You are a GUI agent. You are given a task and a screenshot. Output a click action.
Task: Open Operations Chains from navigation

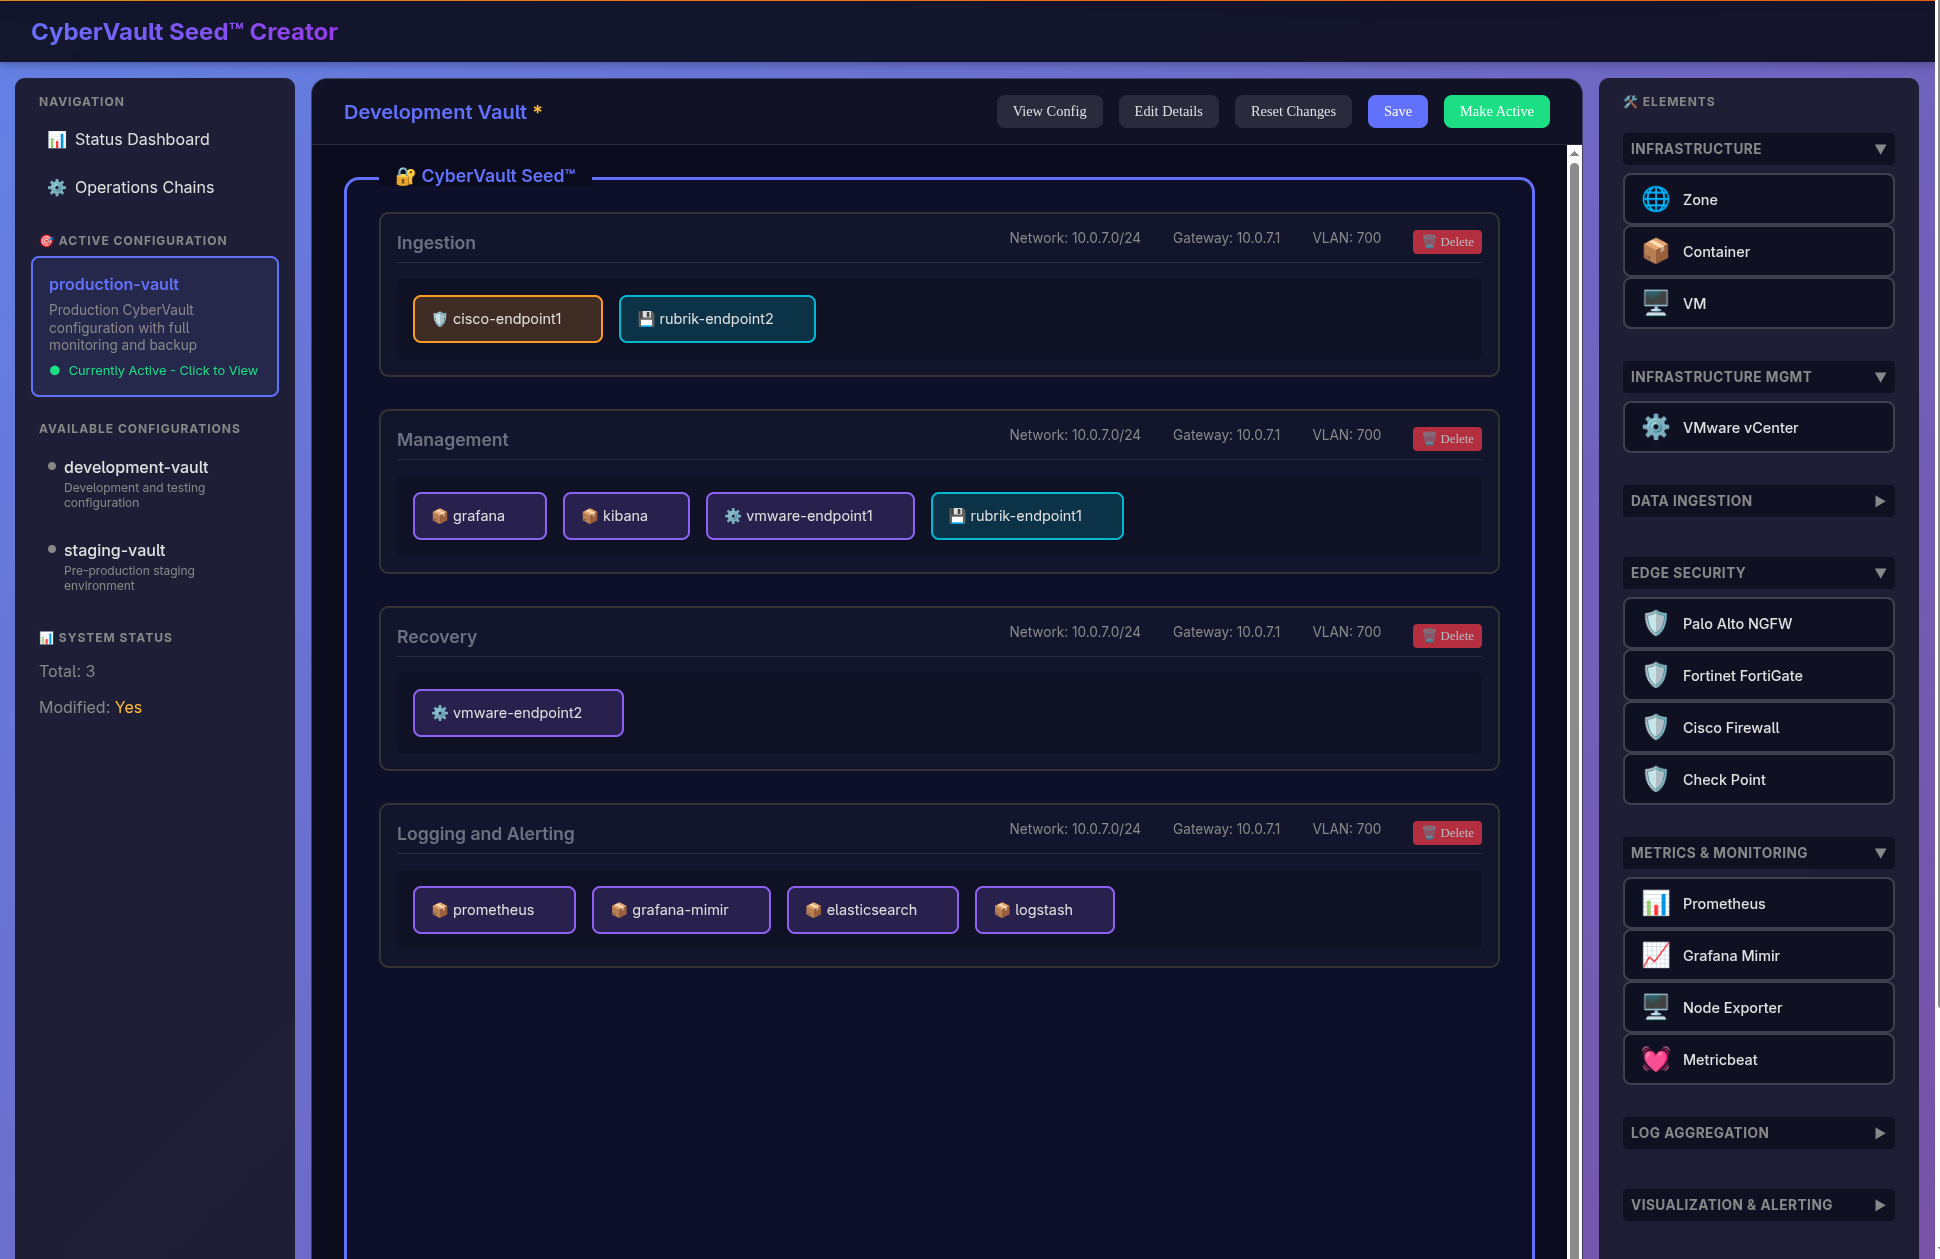144,187
